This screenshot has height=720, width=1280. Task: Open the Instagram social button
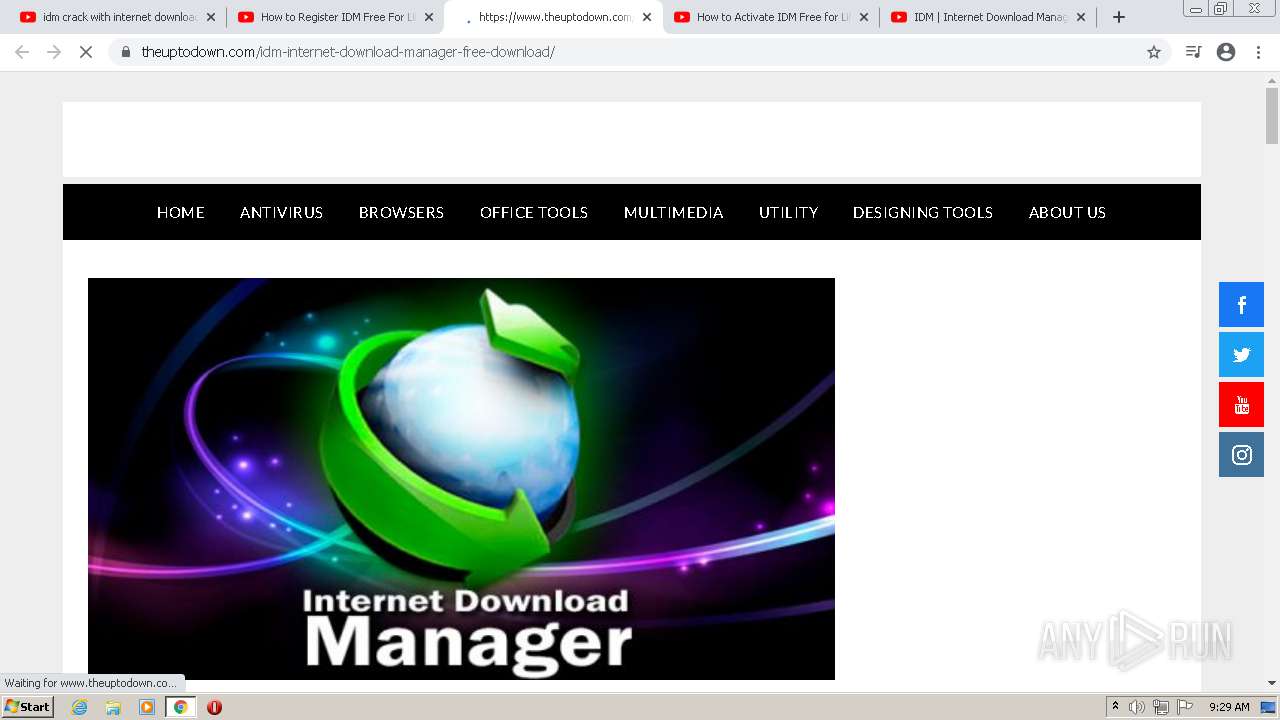[x=1241, y=455]
